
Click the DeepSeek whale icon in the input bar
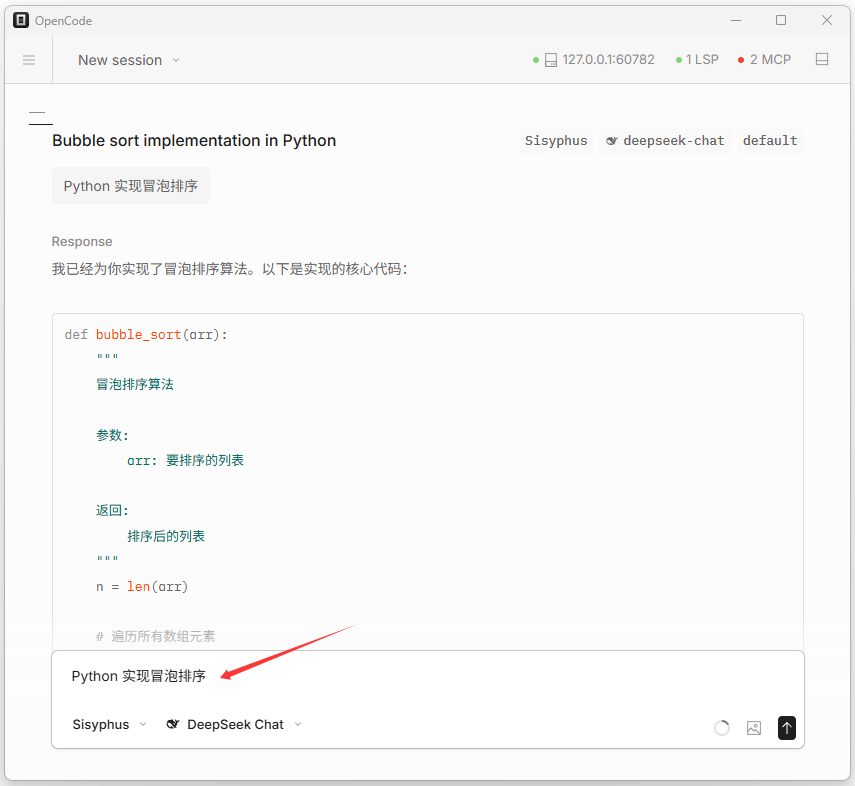pyautogui.click(x=173, y=725)
